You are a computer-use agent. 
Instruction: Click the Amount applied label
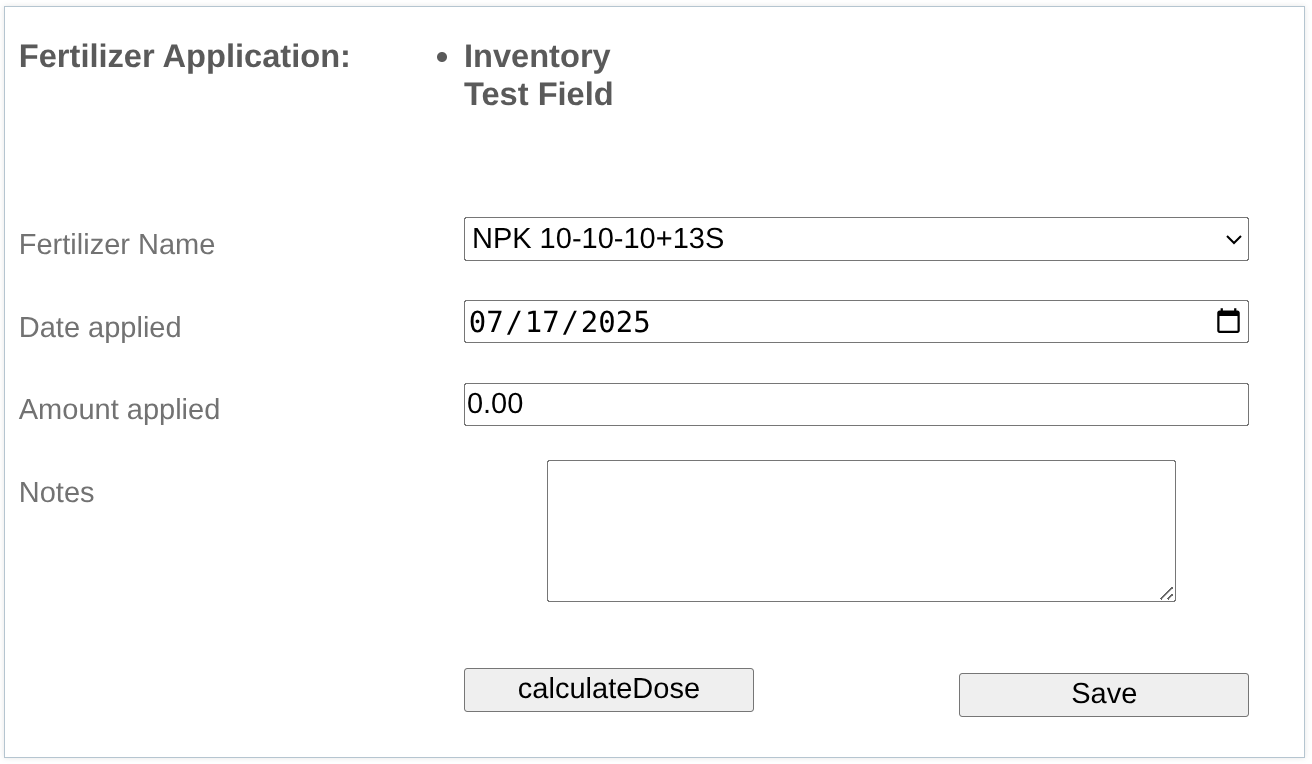pos(119,409)
